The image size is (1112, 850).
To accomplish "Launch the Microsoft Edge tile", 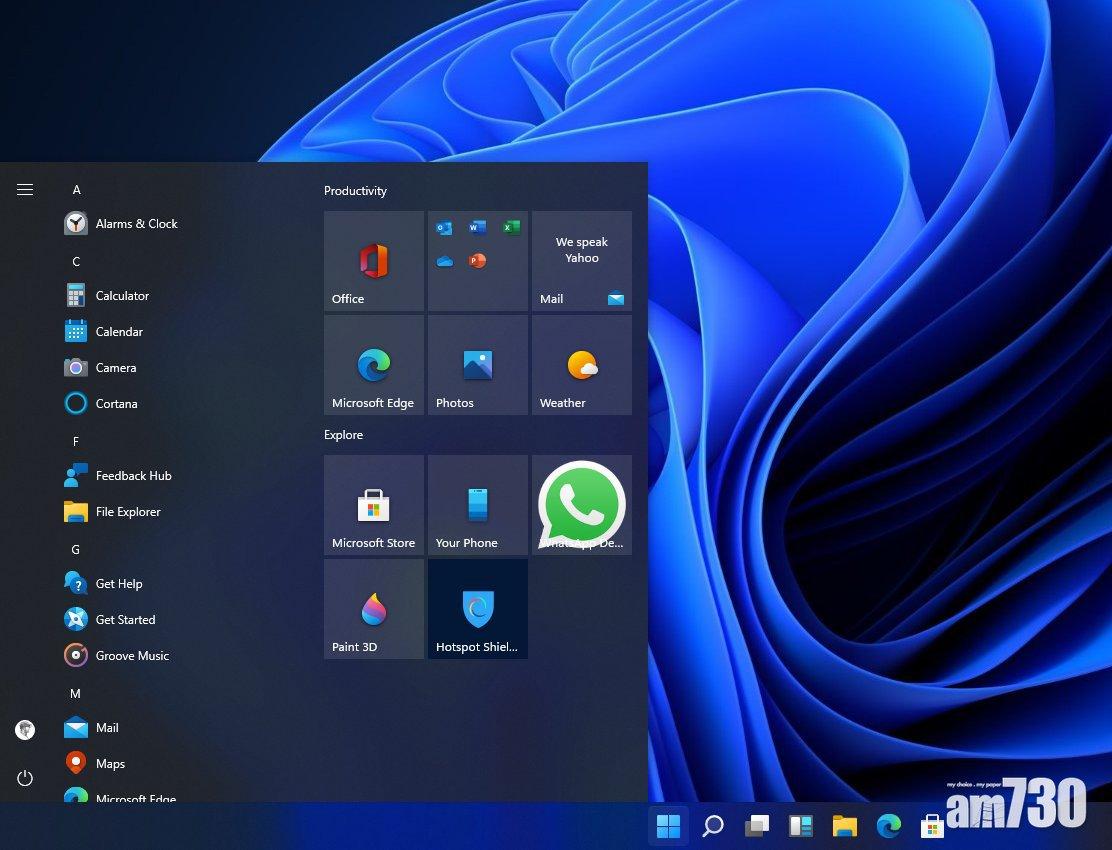I will click(373, 365).
